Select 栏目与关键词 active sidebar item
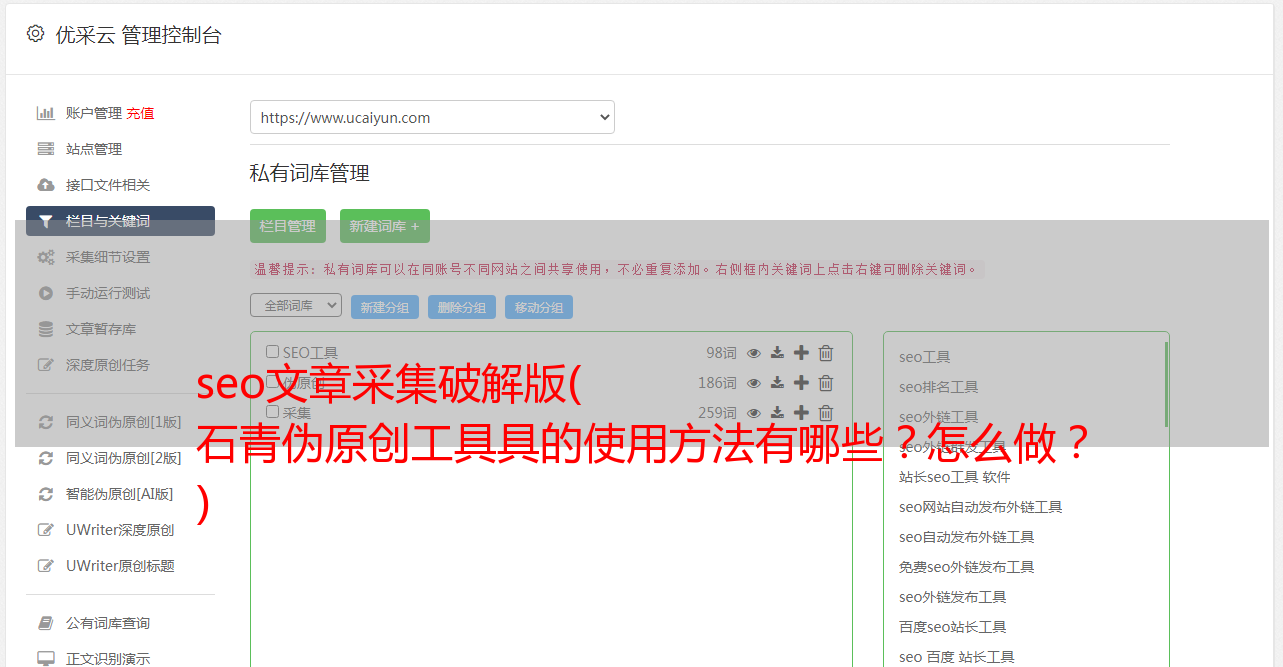The height and width of the screenshot is (667, 1283). (120, 221)
